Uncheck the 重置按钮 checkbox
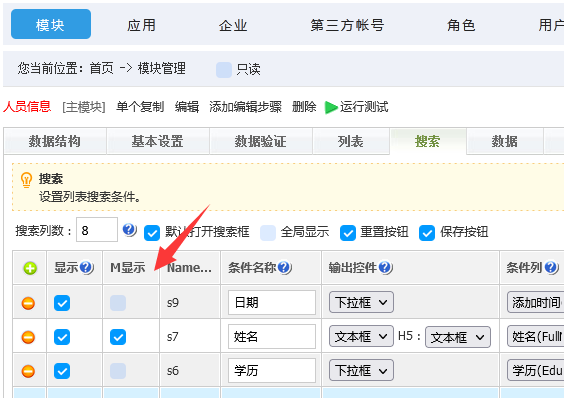 [348, 233]
